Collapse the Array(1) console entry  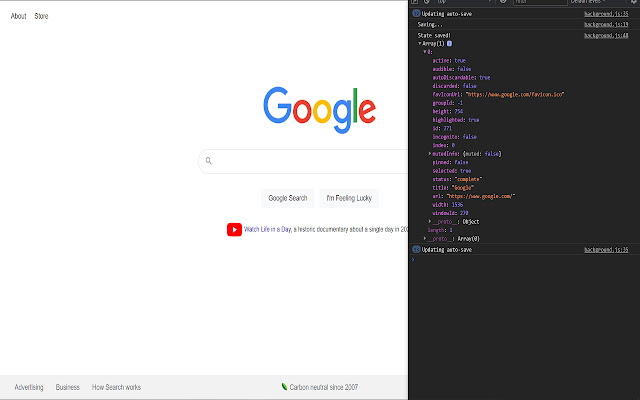click(420, 43)
